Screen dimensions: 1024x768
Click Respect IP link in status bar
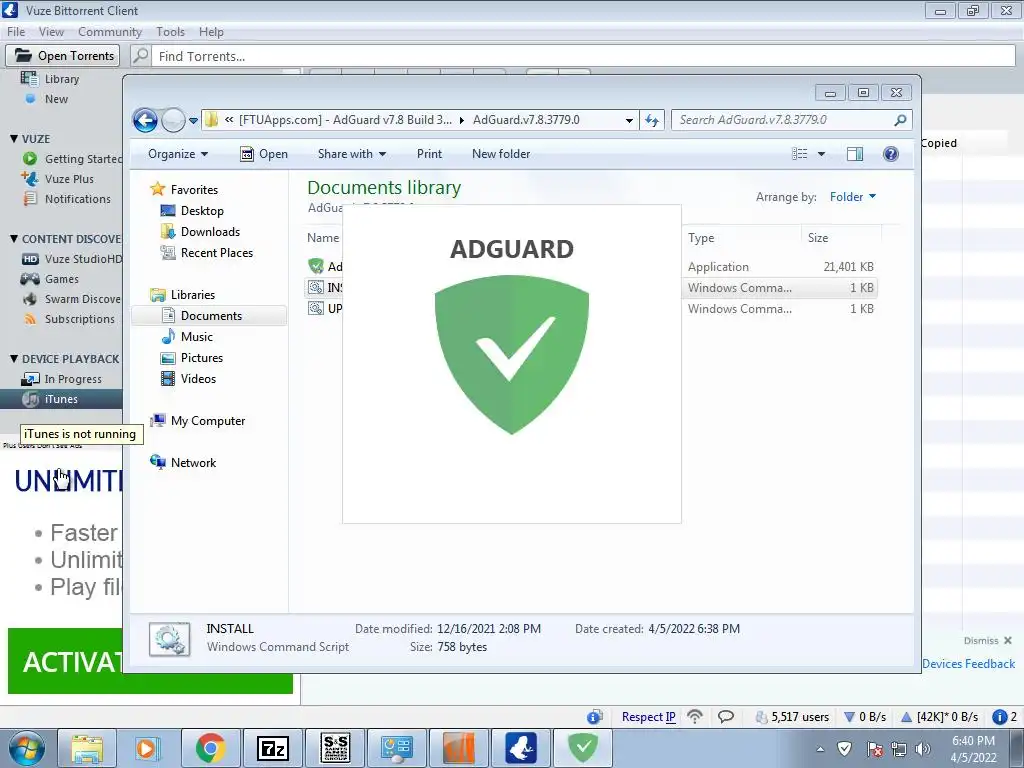pos(648,717)
